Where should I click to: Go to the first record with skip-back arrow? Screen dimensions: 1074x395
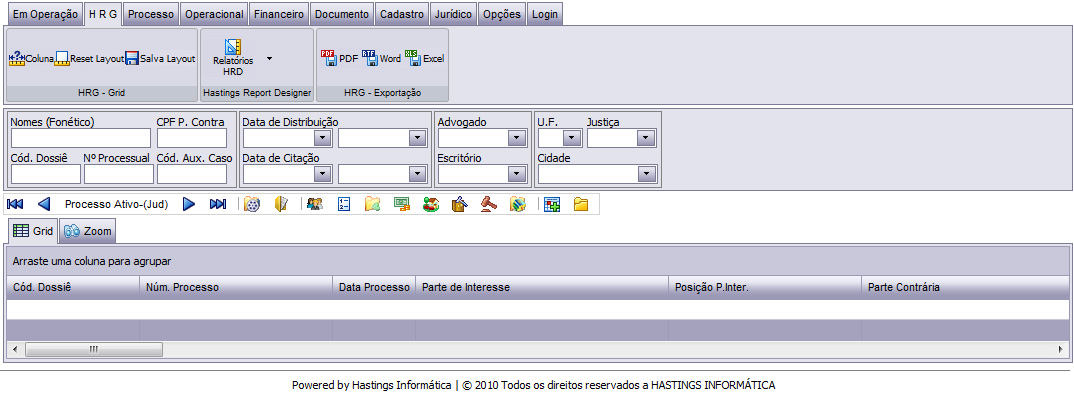pos(15,204)
